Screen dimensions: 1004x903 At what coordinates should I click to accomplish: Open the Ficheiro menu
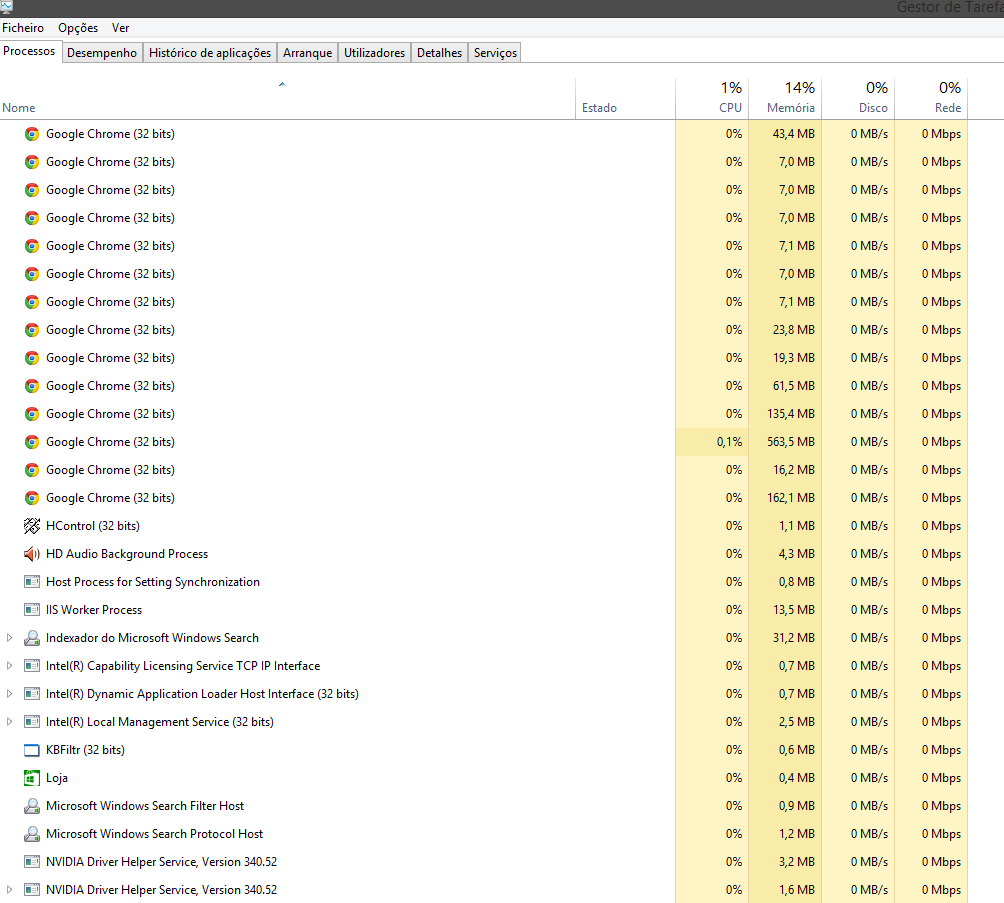point(23,28)
